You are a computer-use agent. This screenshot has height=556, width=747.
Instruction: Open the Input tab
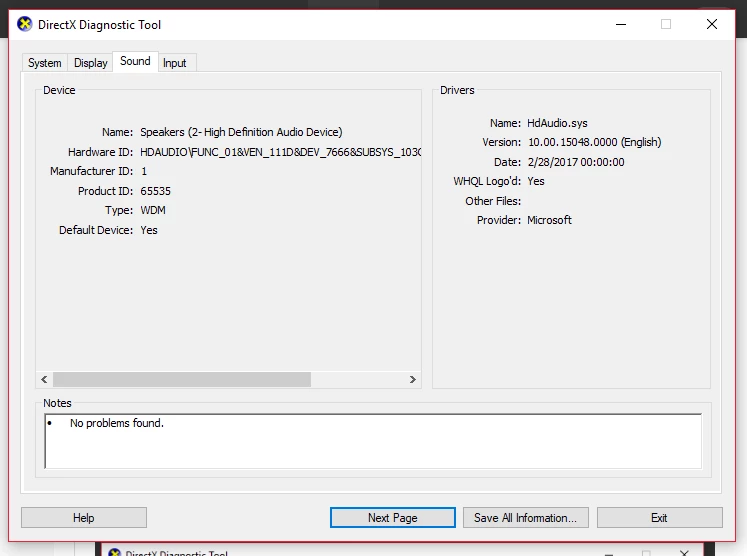[x=174, y=63]
